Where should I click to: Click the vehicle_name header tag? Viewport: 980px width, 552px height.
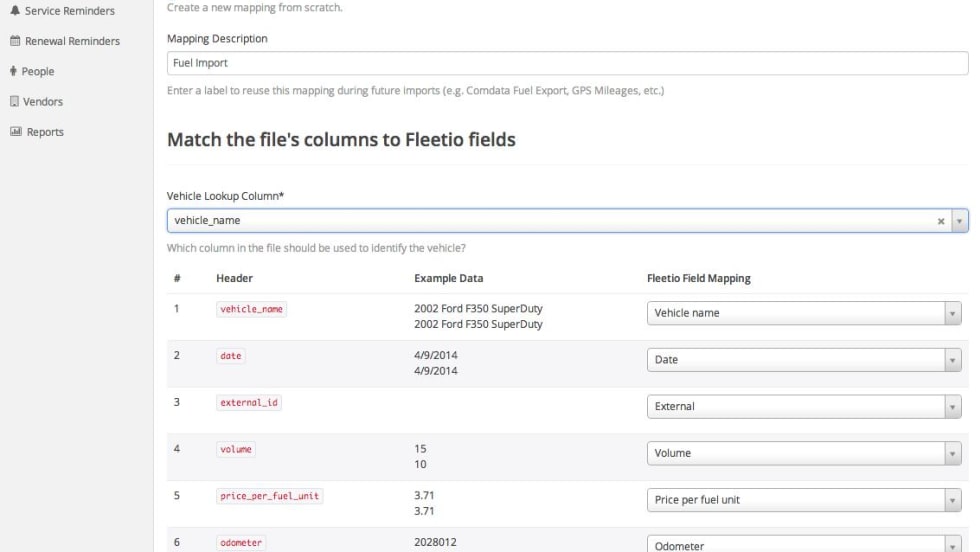(252, 310)
